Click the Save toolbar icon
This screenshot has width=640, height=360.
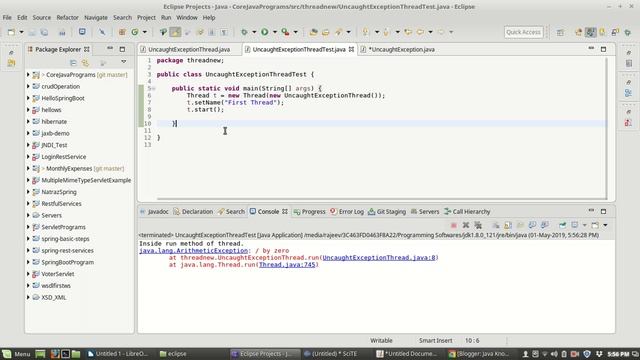(32, 32)
